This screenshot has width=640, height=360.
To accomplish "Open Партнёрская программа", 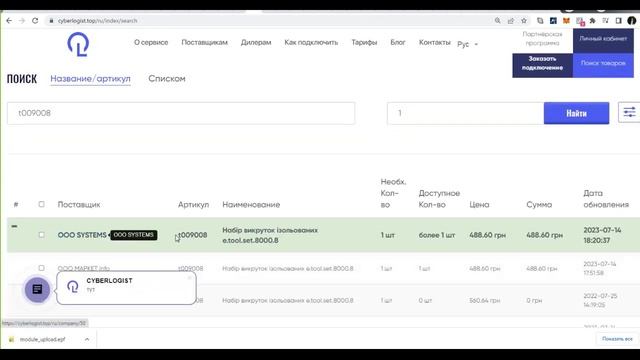I will [x=542, y=39].
